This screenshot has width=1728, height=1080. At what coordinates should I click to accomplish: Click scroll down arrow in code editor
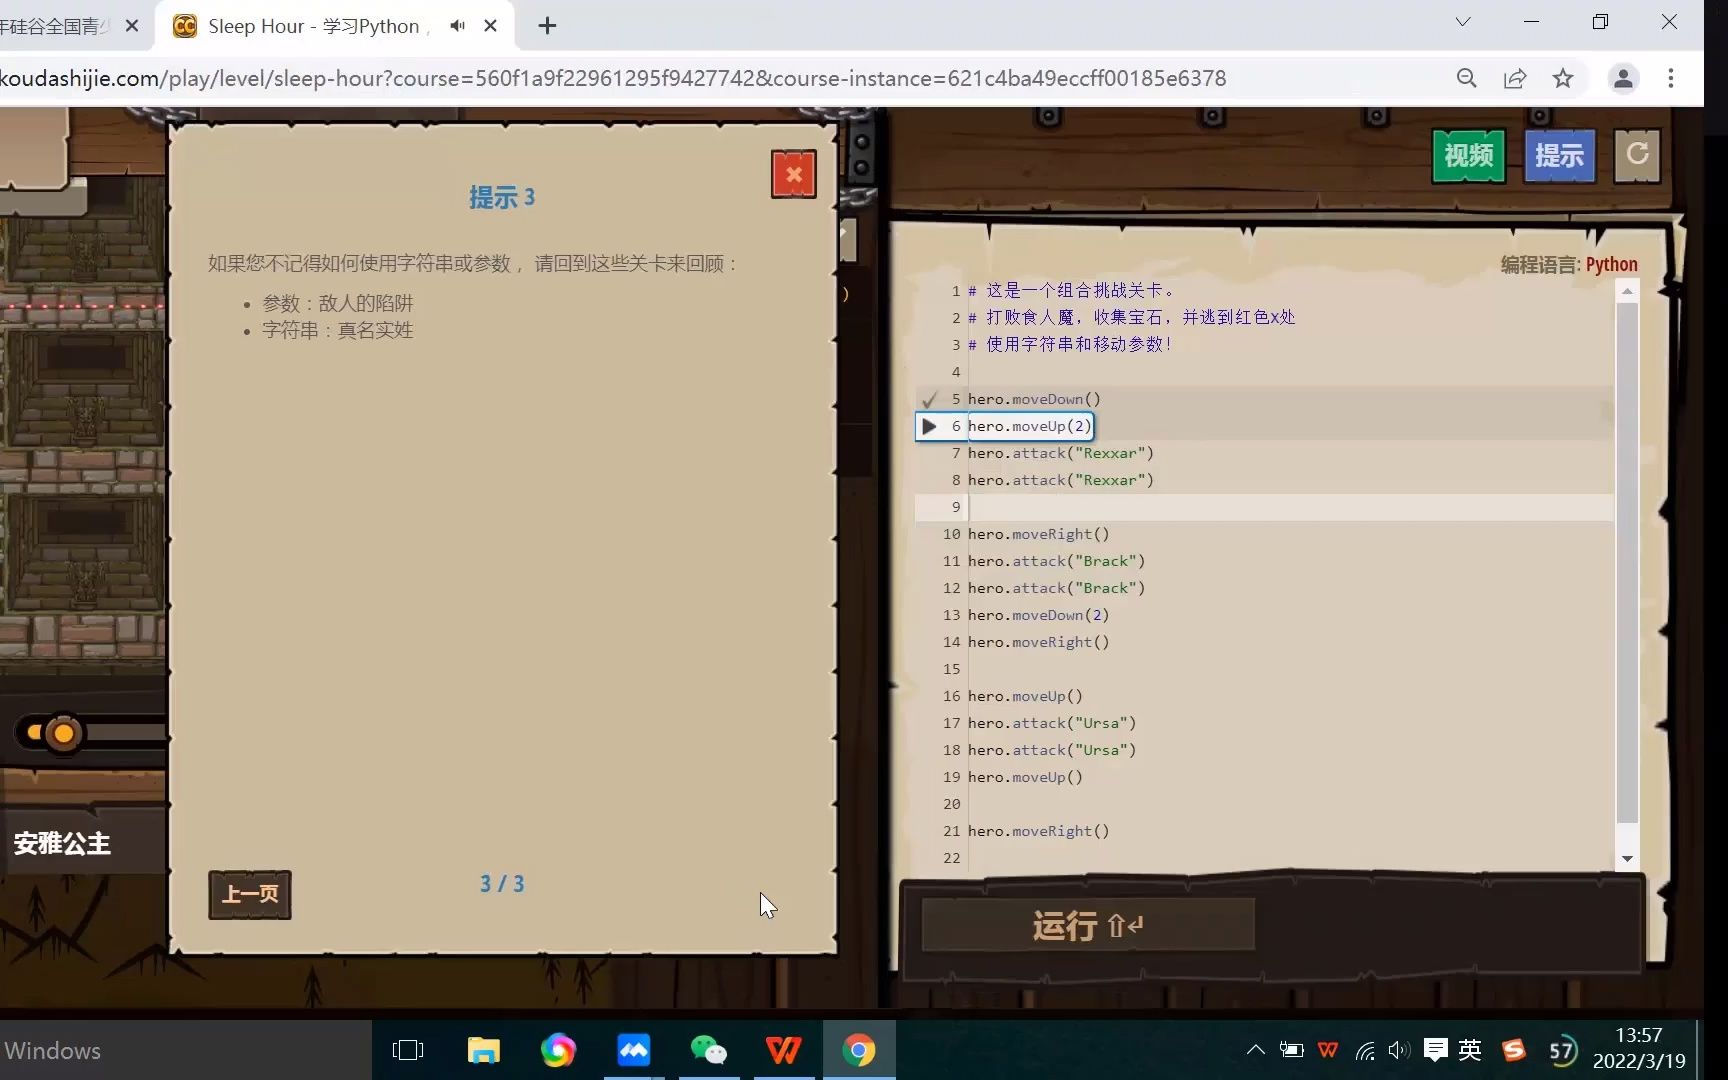click(1627, 859)
